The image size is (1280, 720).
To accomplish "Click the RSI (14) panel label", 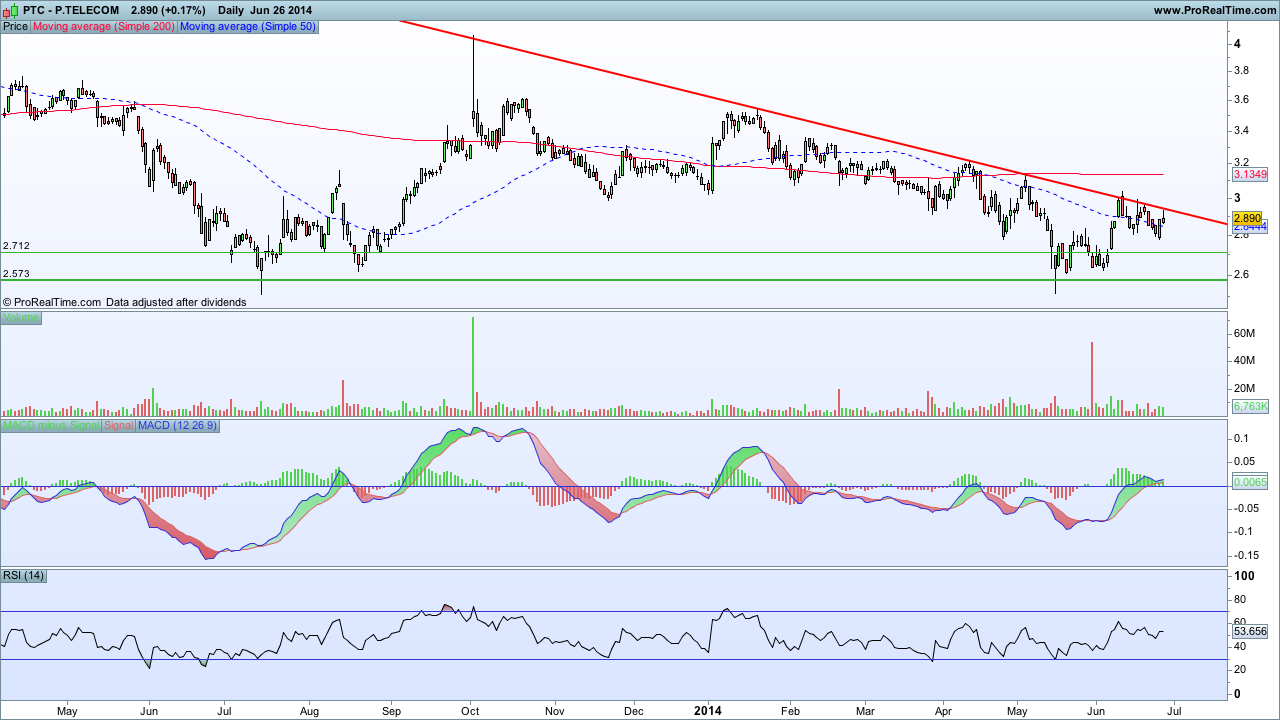I will point(24,575).
